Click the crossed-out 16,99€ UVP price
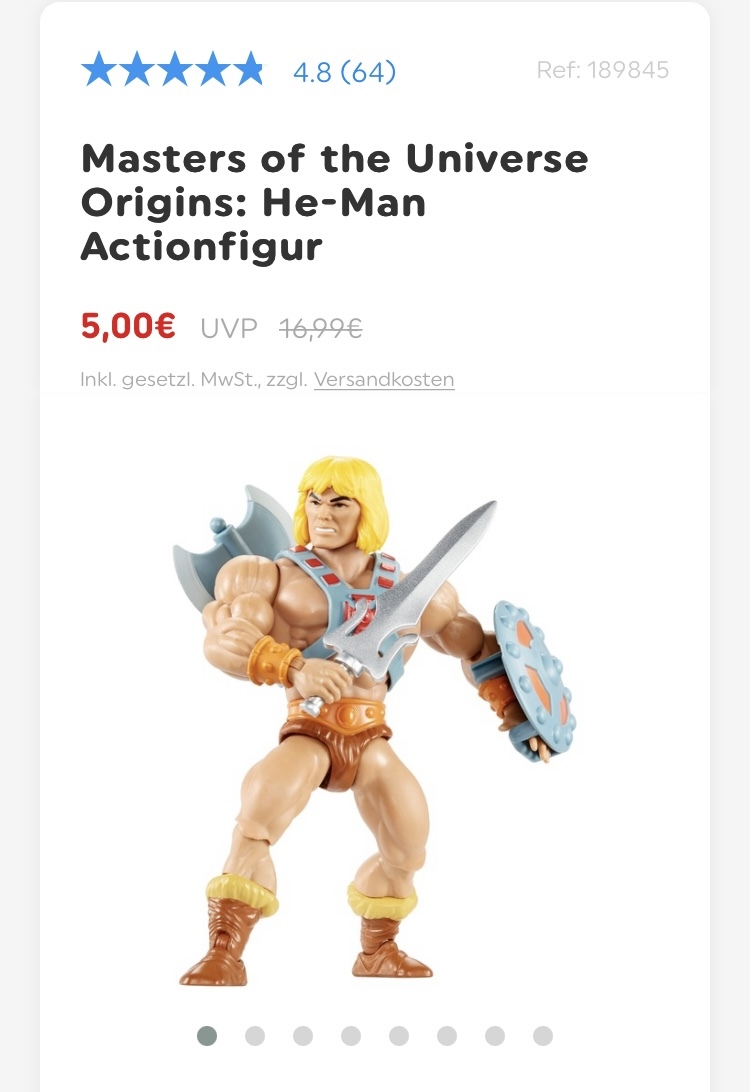The height and width of the screenshot is (1092, 750). 320,327
